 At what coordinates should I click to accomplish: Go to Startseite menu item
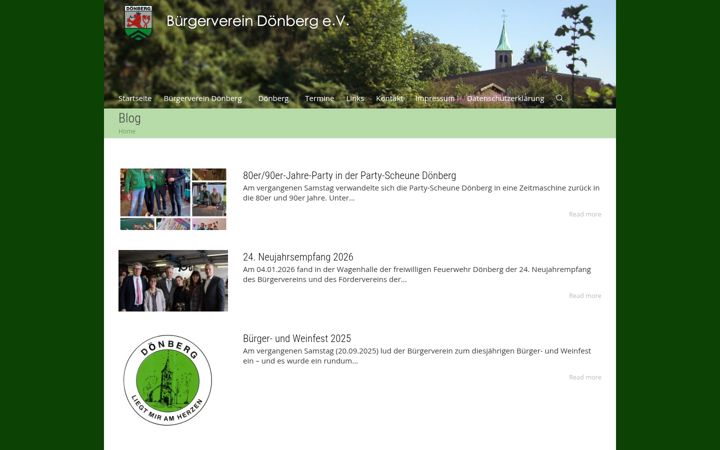(135, 98)
